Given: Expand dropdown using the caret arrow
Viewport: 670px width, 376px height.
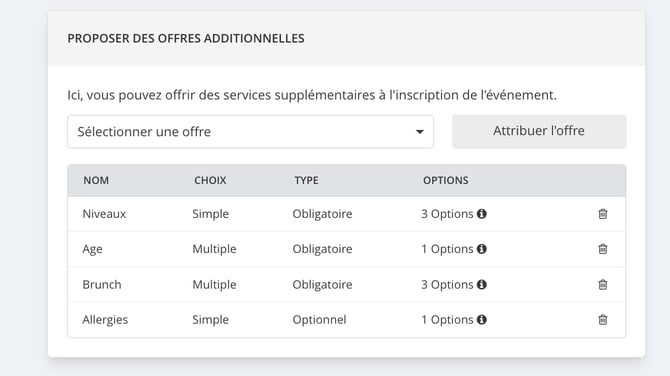Looking at the screenshot, I should 420,132.
